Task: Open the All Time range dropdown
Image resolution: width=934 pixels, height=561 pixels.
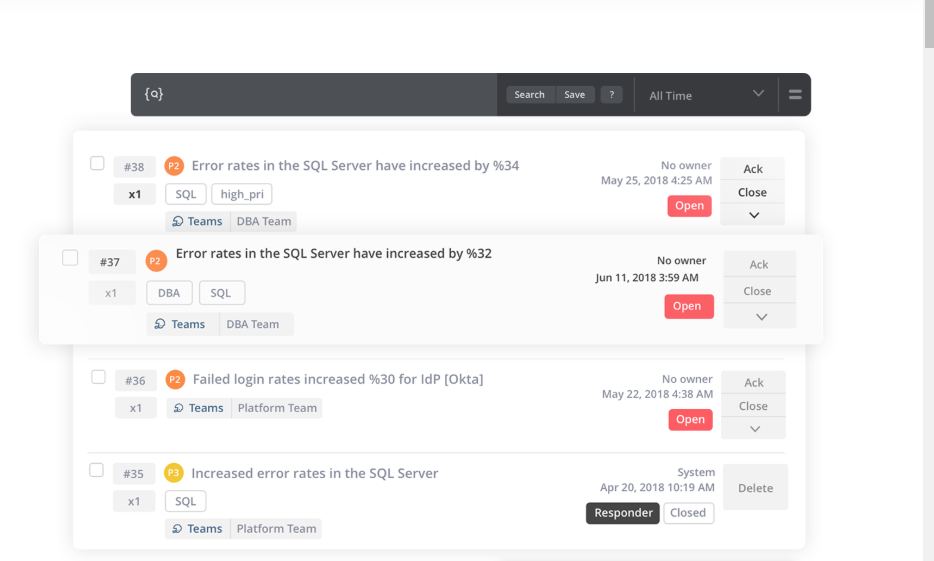Action: tap(706, 95)
